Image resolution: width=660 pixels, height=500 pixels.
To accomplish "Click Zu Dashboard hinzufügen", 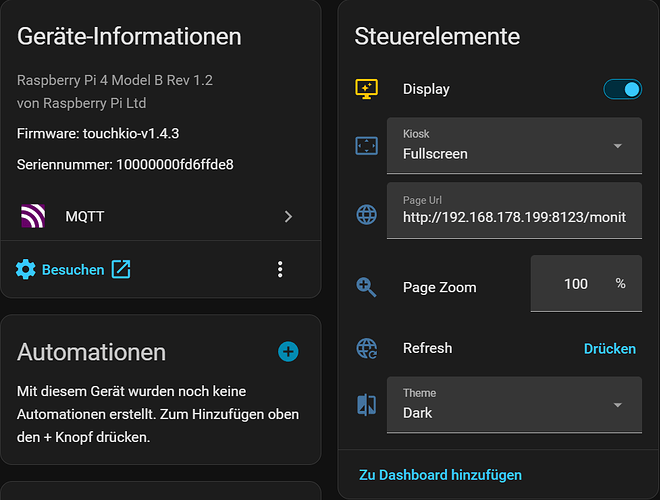I will coord(440,475).
